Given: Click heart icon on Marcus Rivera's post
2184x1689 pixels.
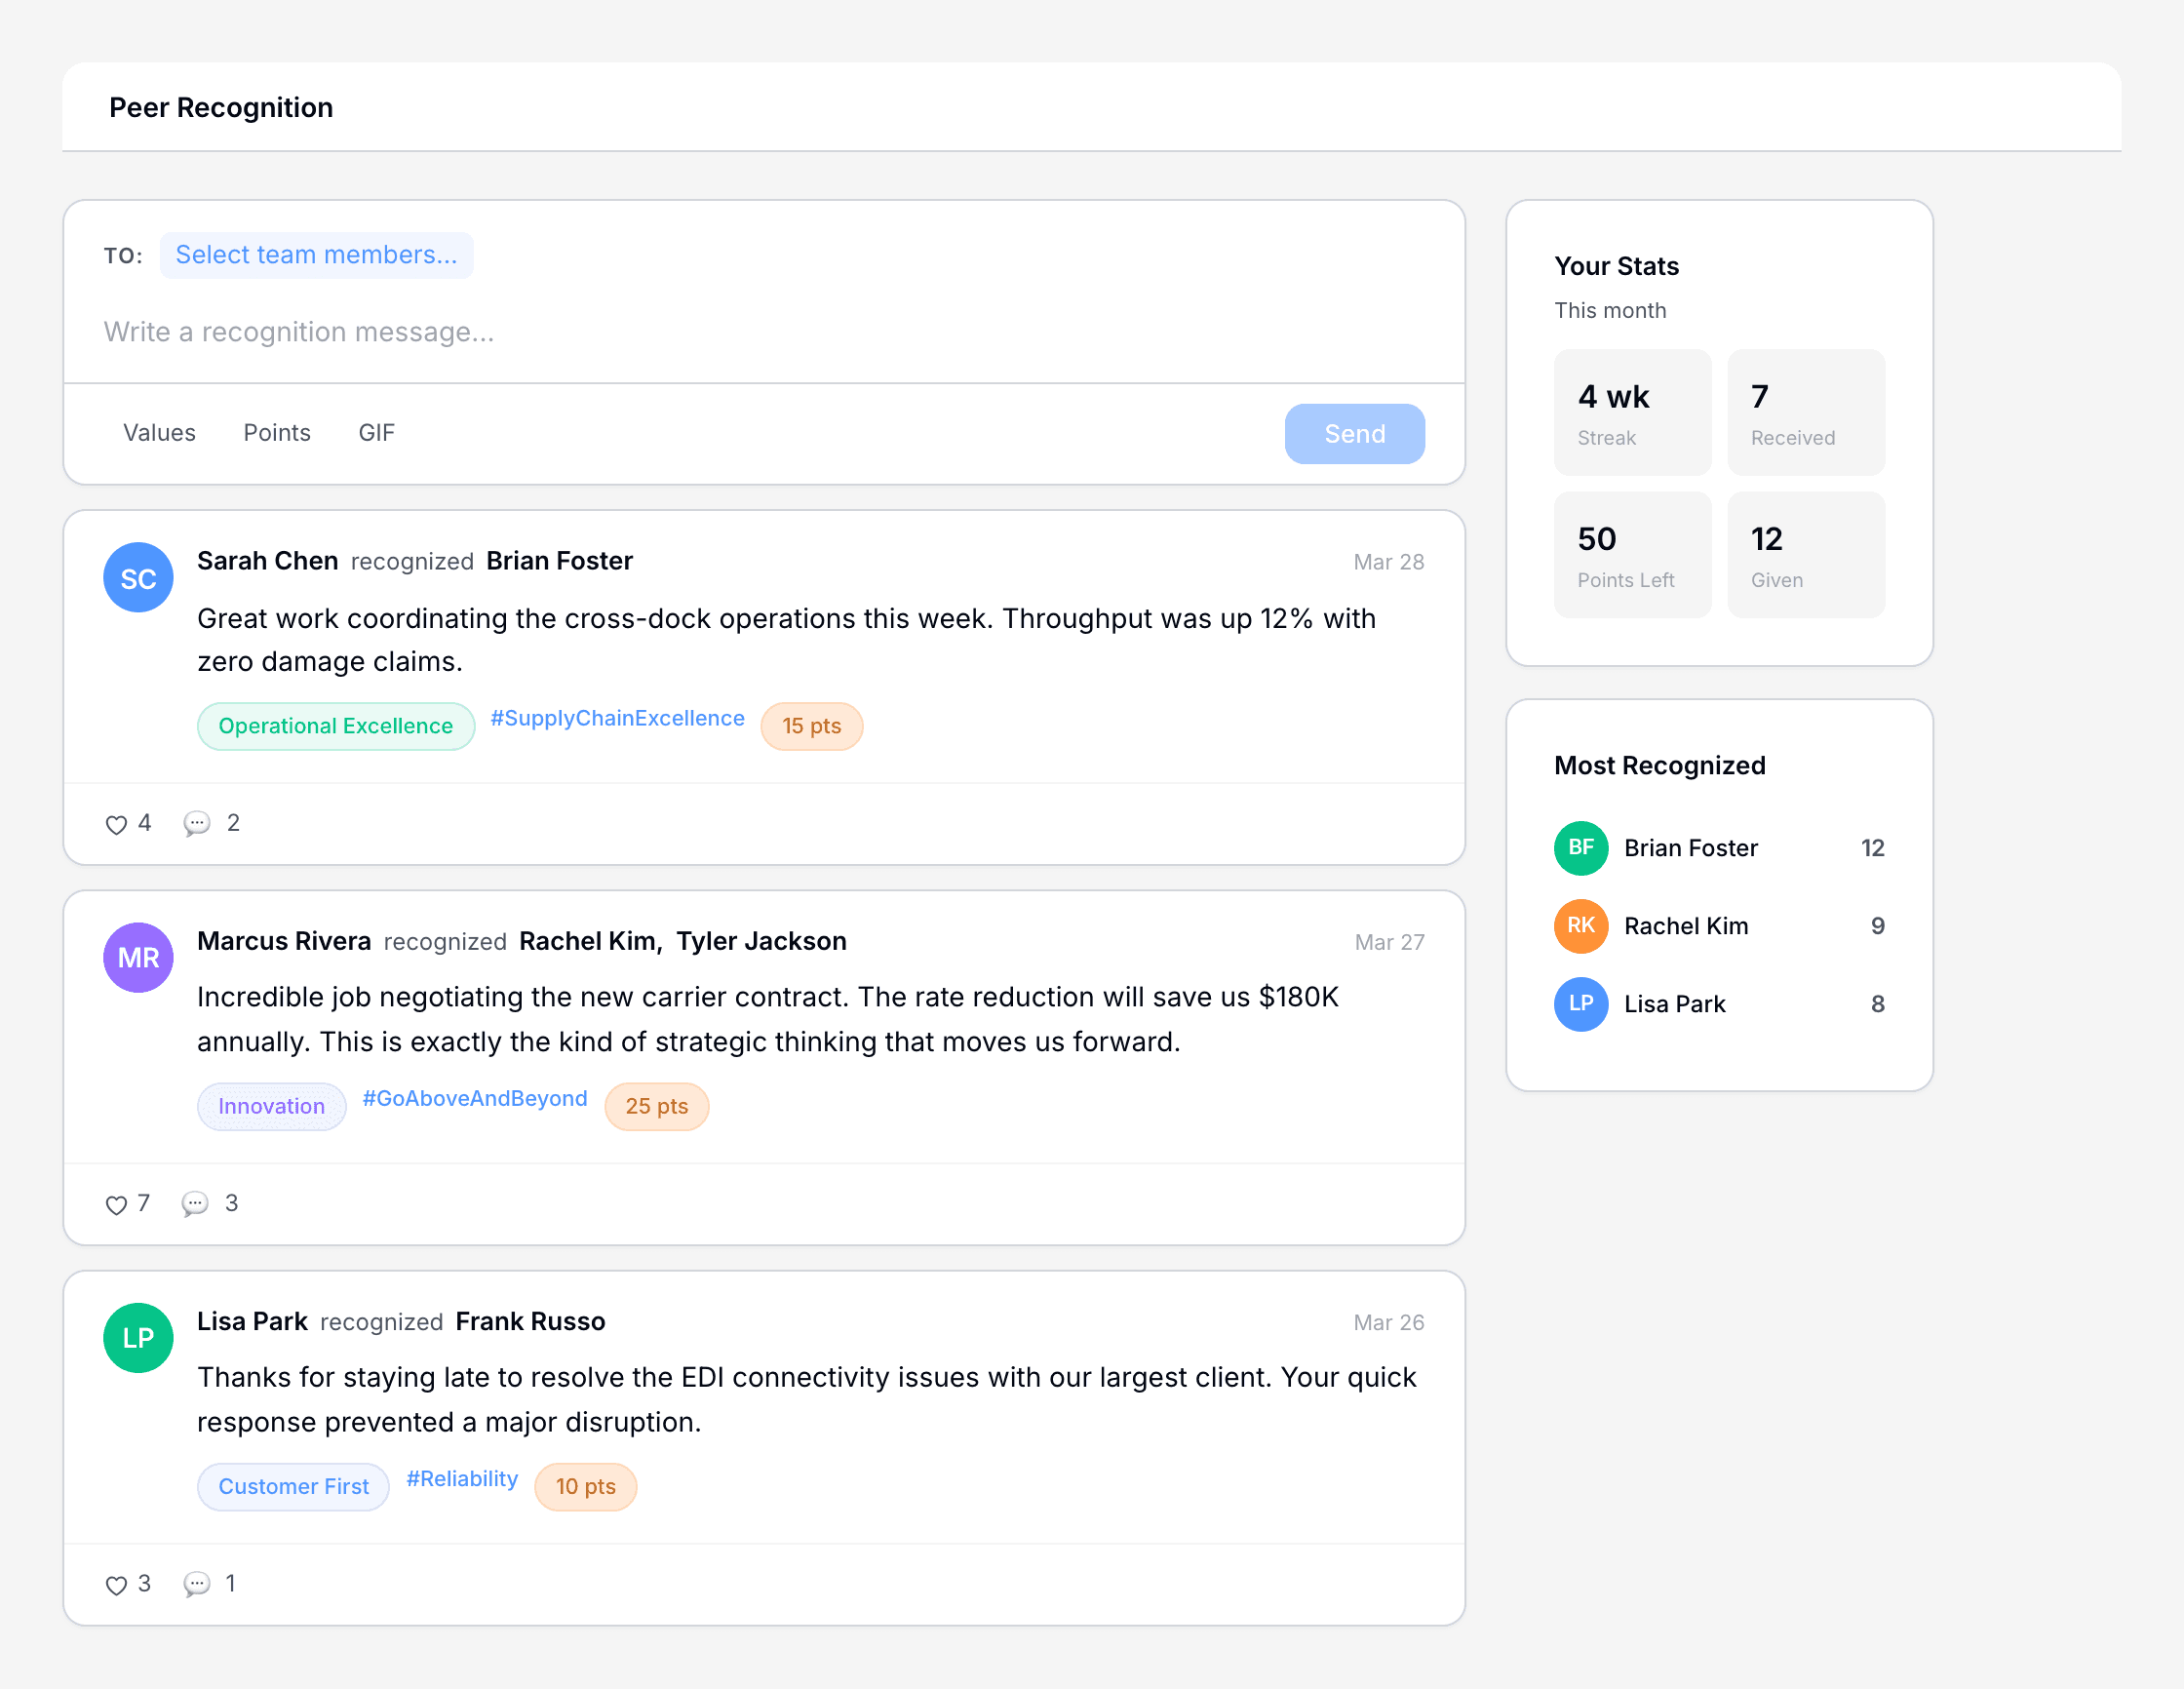Looking at the screenshot, I should (117, 1204).
